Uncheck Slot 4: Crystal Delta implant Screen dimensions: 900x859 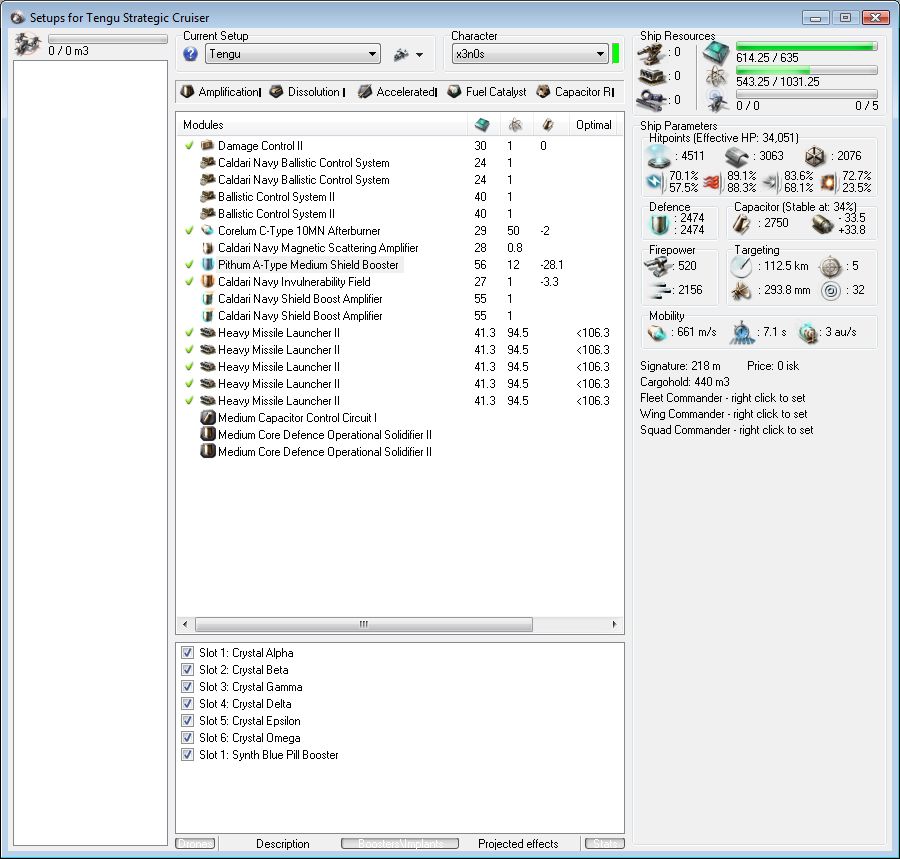point(187,703)
